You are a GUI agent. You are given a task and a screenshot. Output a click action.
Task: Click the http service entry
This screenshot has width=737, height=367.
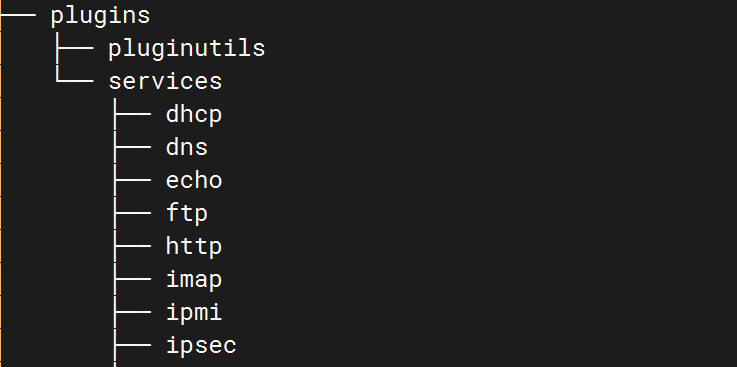[194, 247]
